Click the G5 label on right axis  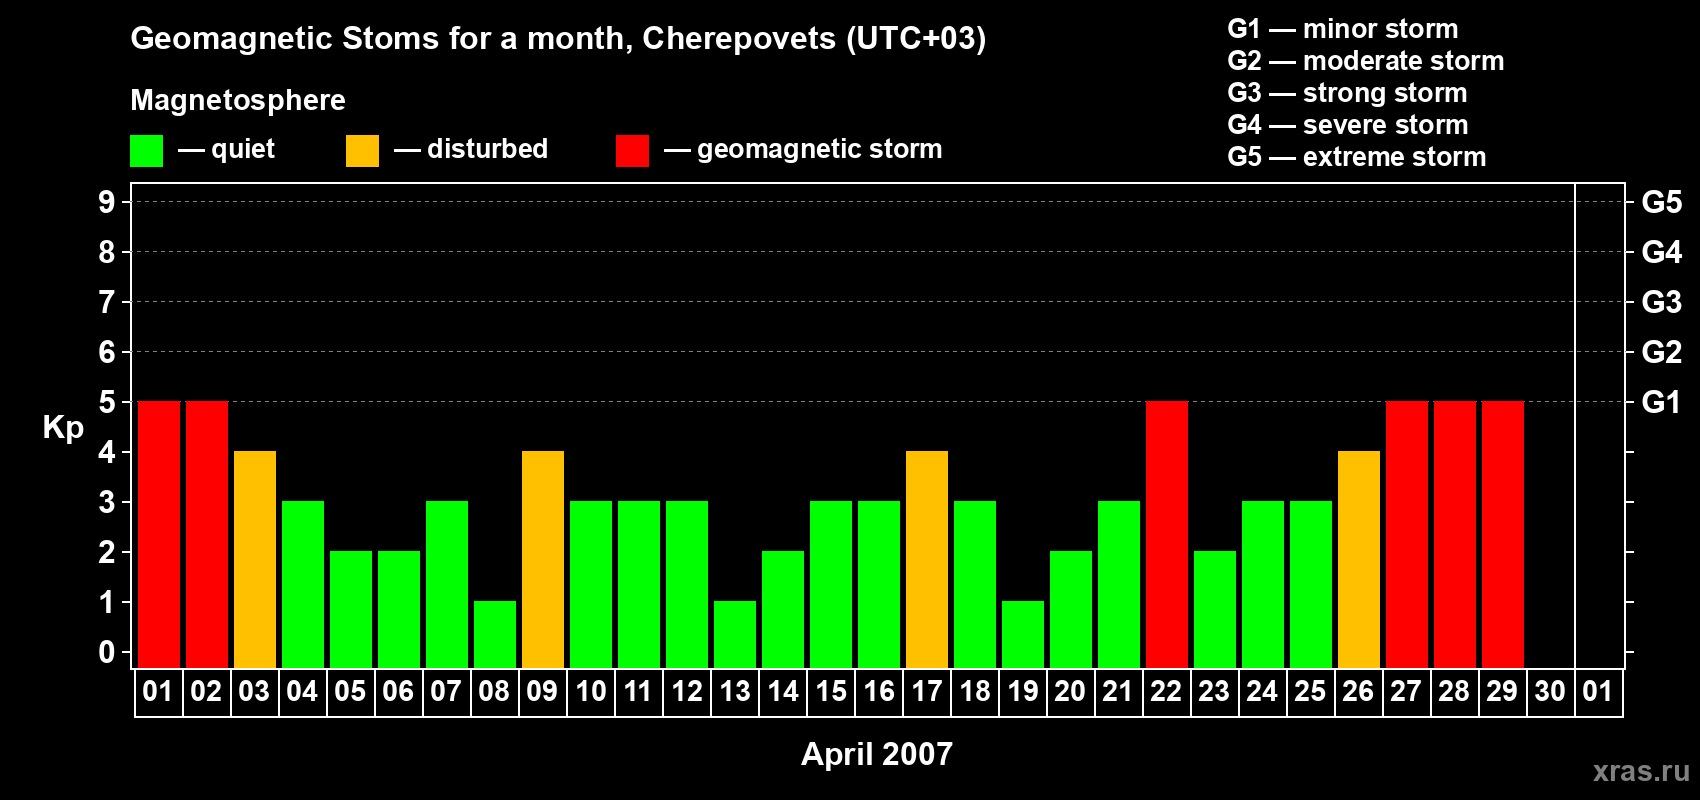pos(1661,202)
